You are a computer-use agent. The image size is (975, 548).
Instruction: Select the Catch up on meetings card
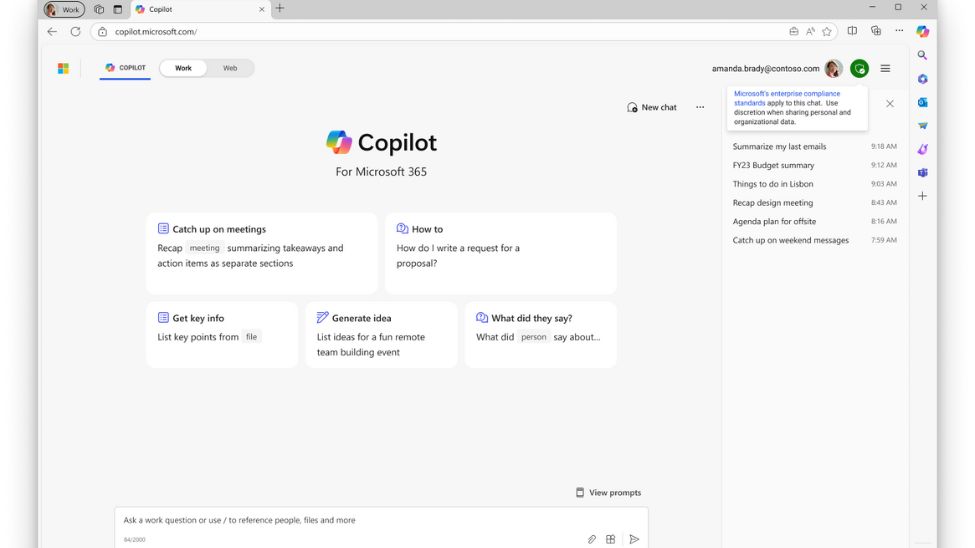point(262,253)
